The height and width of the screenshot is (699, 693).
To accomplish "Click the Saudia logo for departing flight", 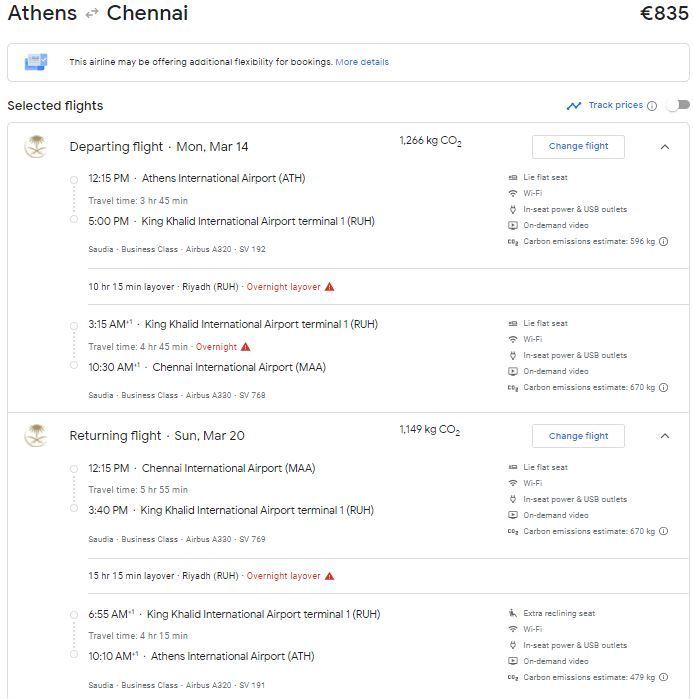I will tap(37, 147).
